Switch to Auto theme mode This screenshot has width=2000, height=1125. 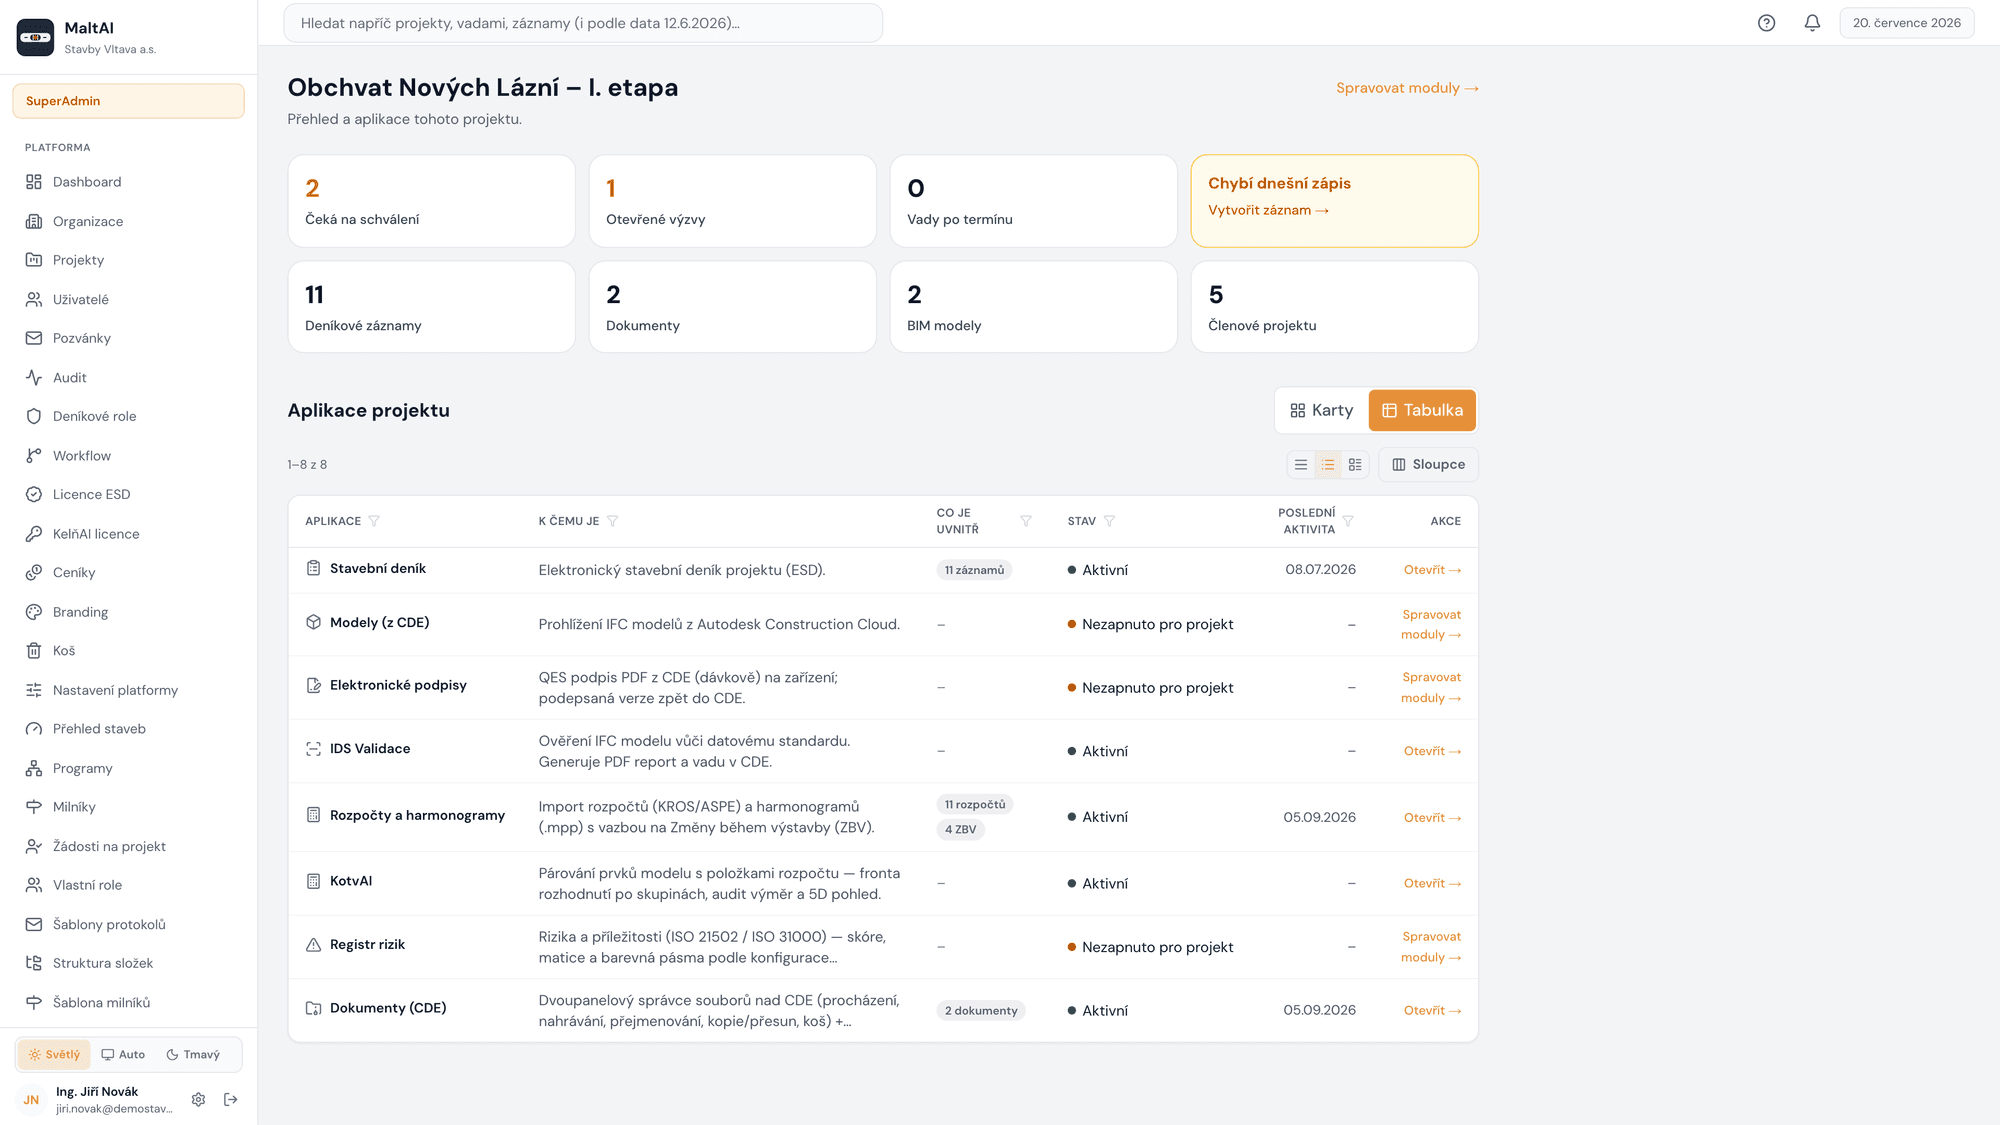click(123, 1054)
